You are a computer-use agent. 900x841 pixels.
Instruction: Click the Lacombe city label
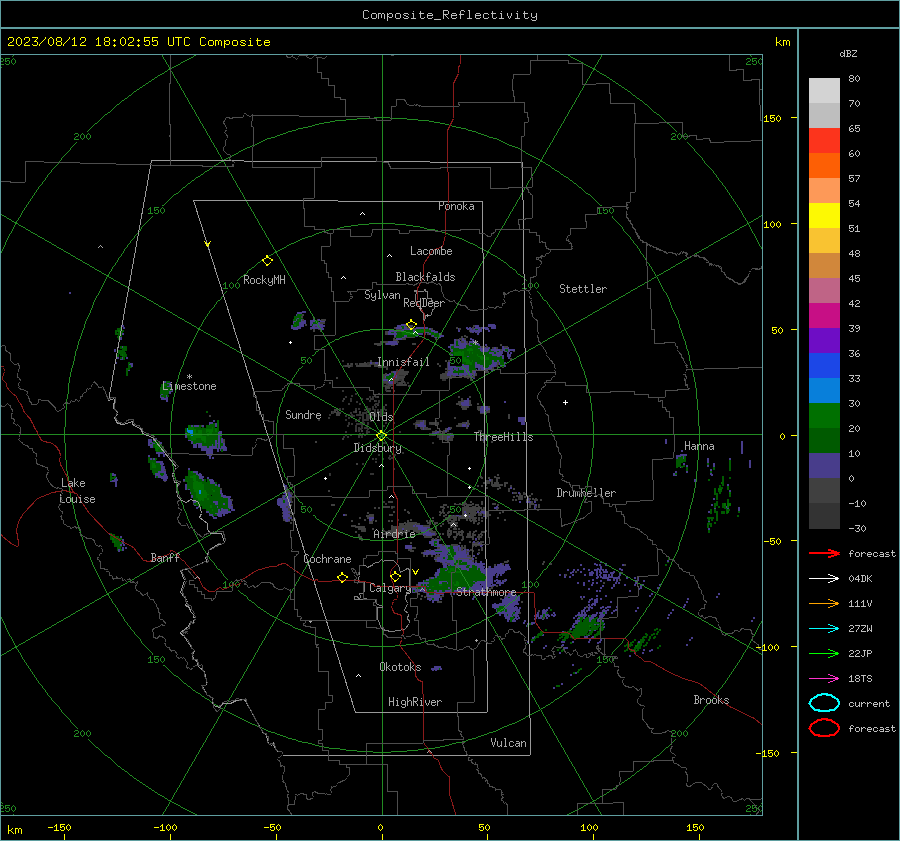point(431,251)
